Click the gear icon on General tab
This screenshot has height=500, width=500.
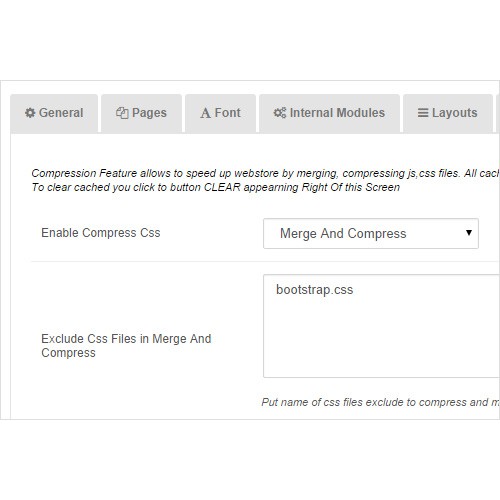click(x=30, y=113)
